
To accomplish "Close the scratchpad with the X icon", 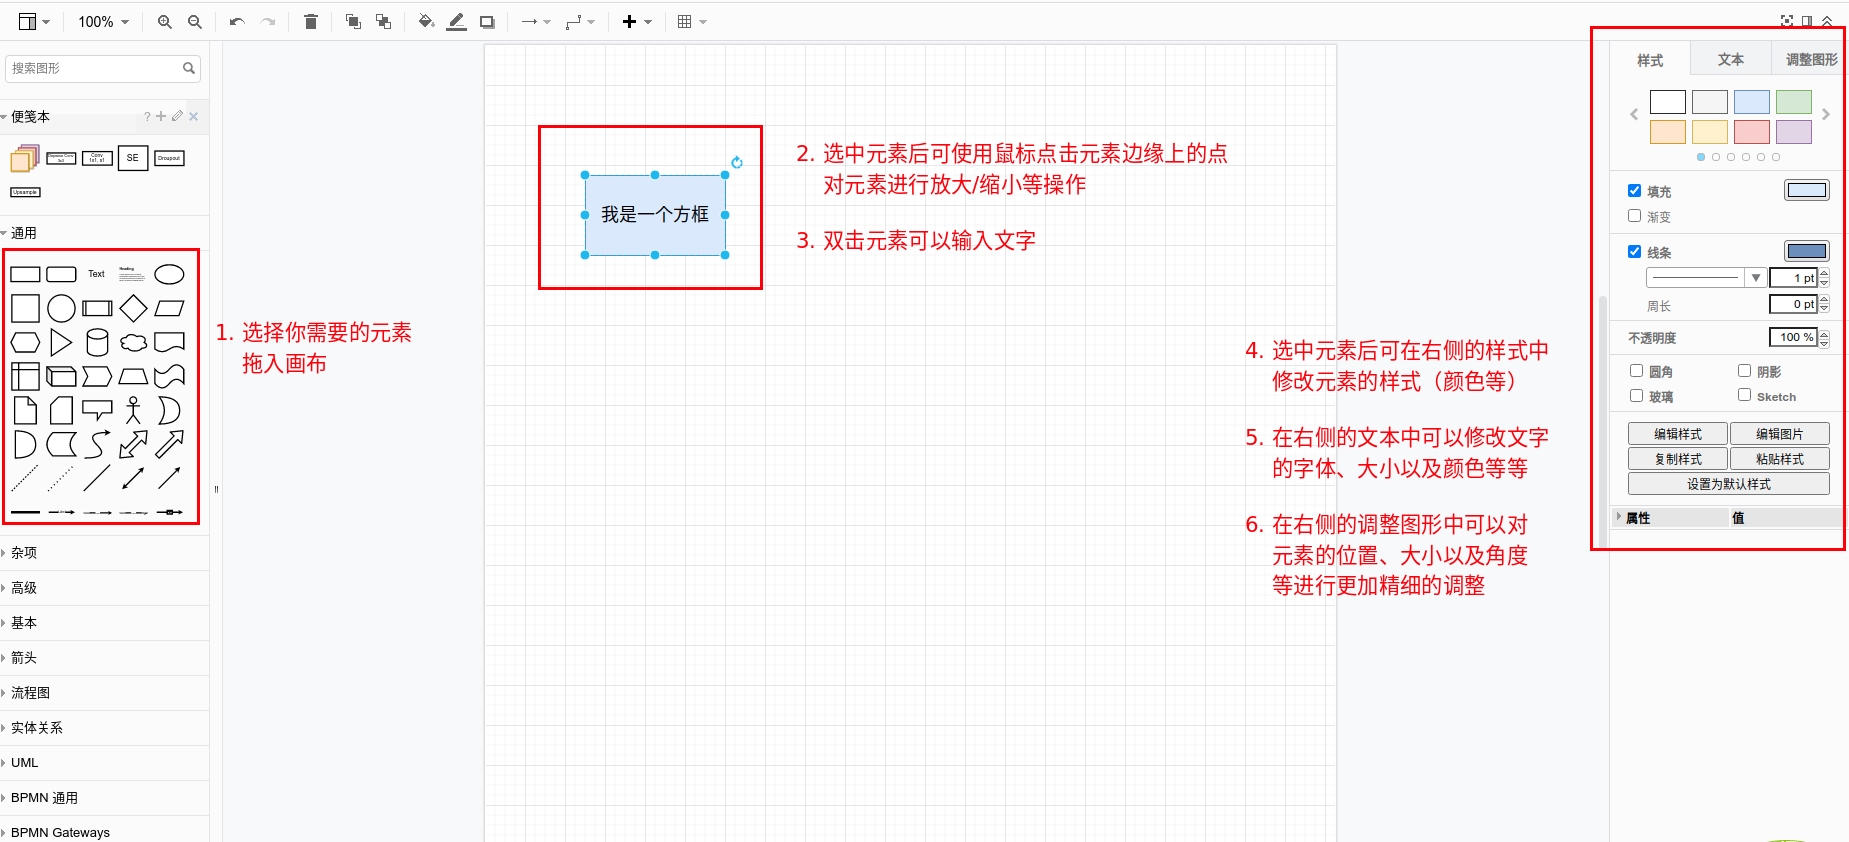I will (194, 117).
